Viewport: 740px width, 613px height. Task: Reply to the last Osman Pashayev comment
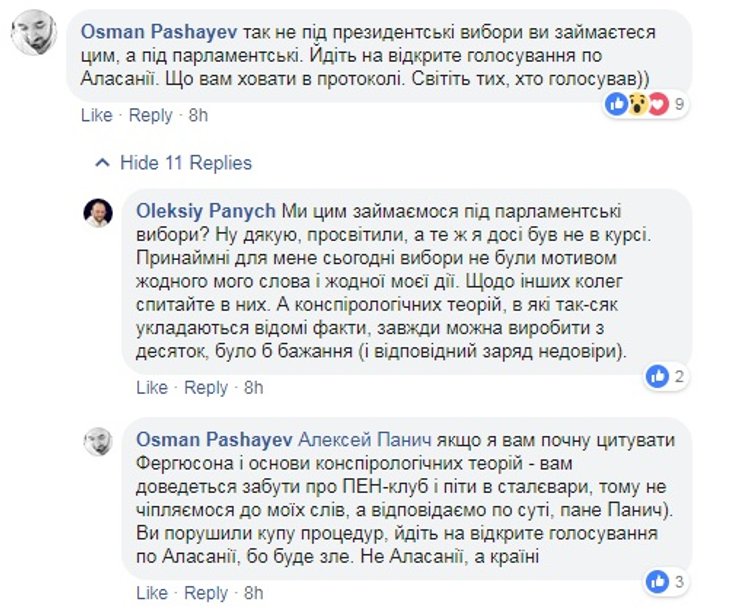pyautogui.click(x=207, y=593)
